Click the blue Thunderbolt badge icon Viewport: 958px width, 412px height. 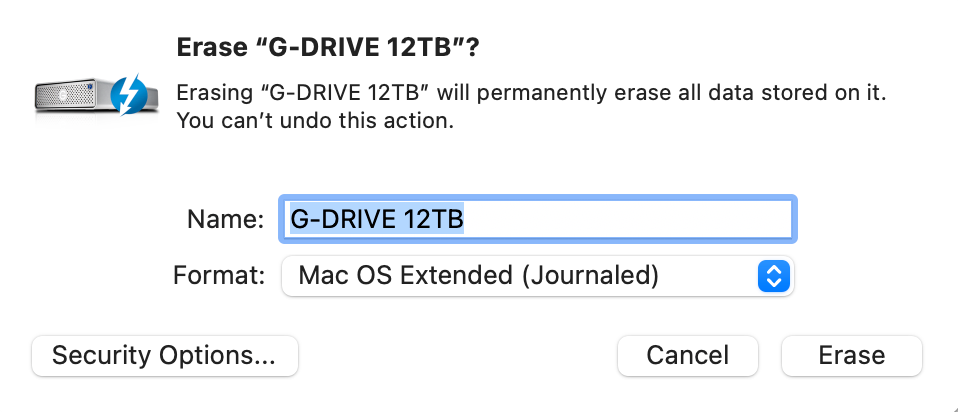pos(130,93)
